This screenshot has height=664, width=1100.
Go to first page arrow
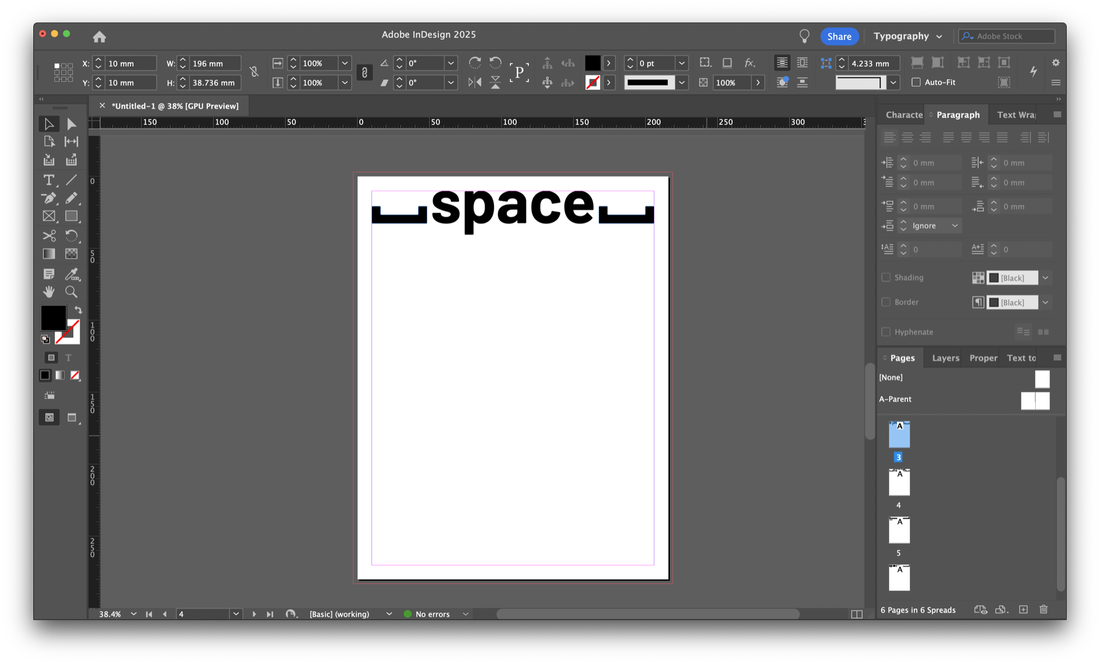(x=149, y=614)
